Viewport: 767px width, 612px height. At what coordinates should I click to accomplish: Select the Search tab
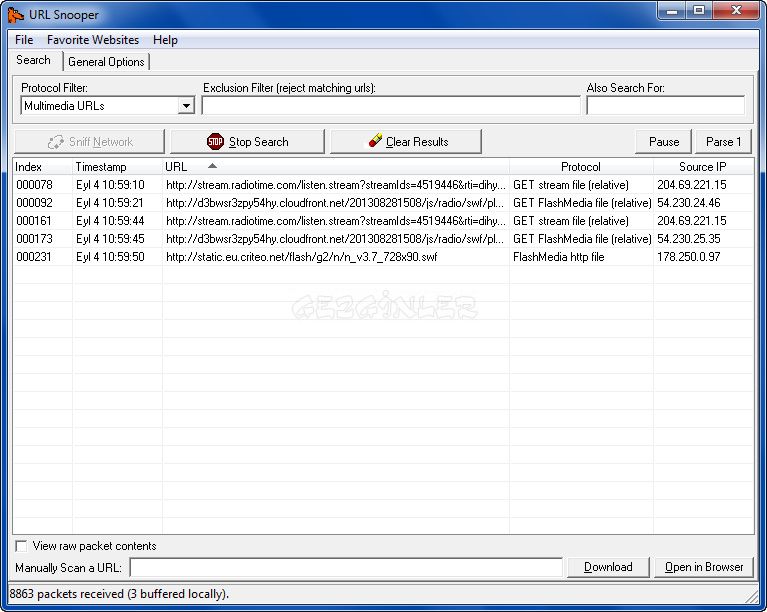(x=33, y=60)
